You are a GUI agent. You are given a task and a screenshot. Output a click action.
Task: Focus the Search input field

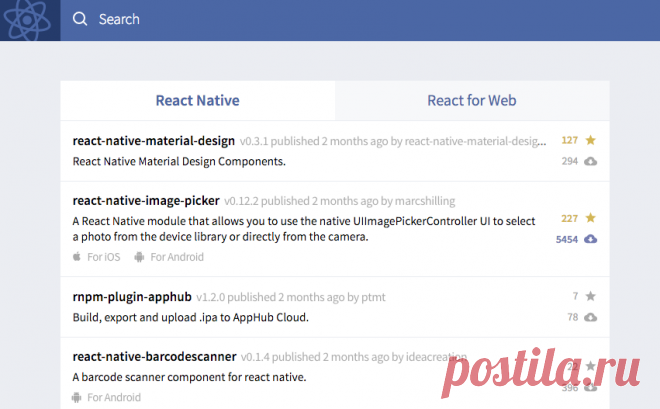pyautogui.click(x=360, y=20)
